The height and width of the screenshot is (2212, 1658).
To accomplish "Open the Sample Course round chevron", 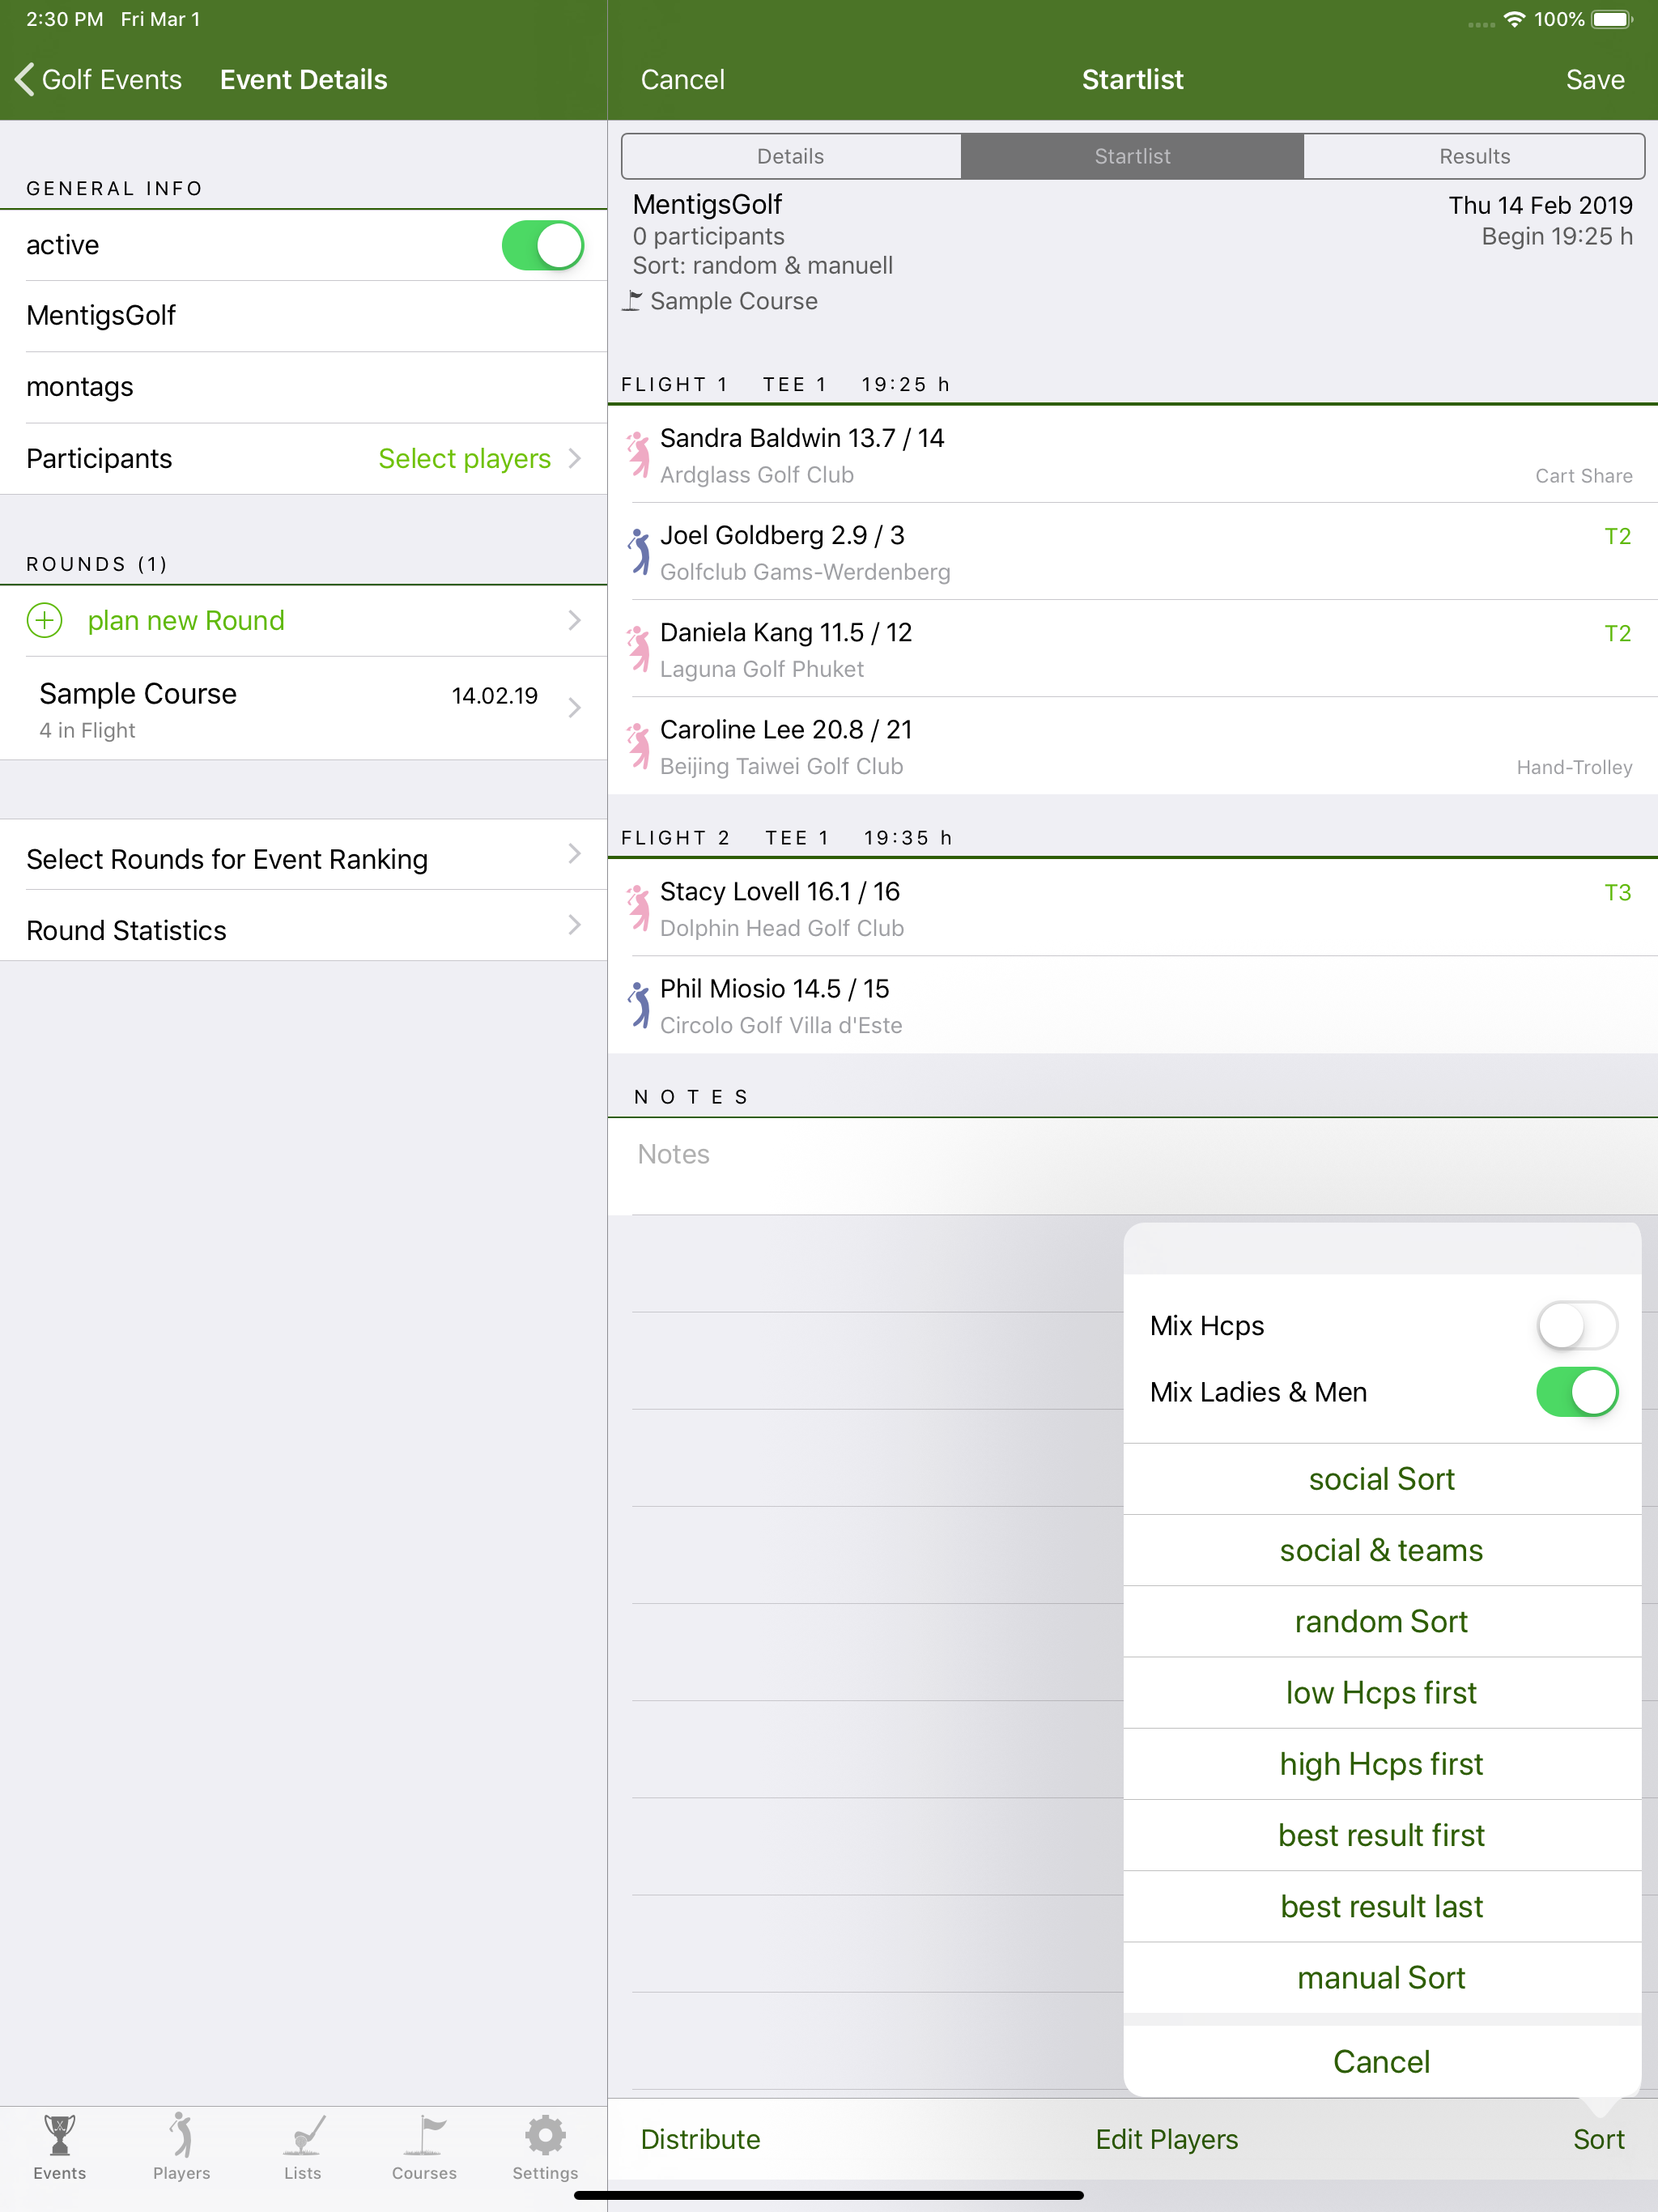I will click(x=575, y=708).
